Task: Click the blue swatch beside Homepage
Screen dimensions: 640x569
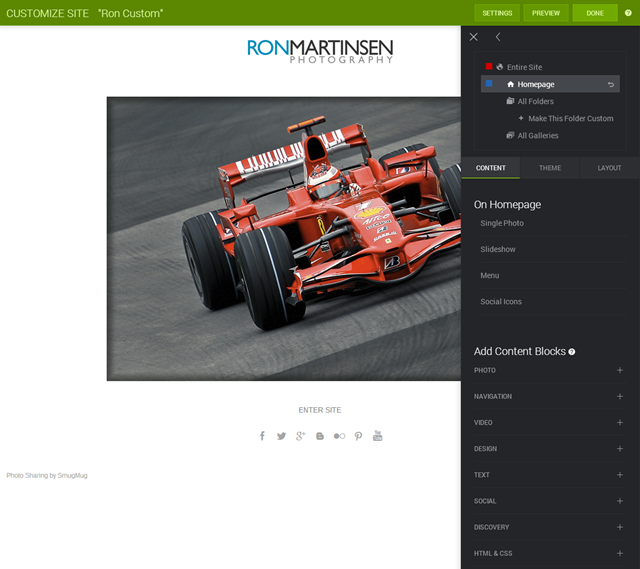Action: tap(489, 84)
